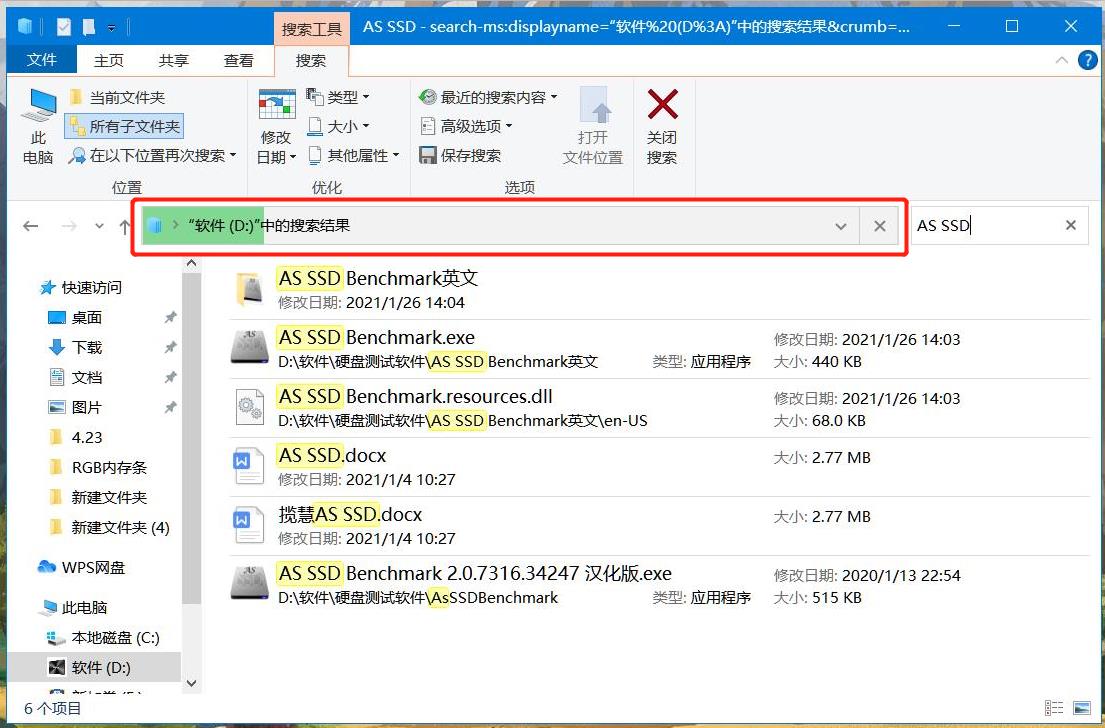1105x728 pixels.
Task: Select AS SSD Benchmark.resources.dll icon
Action: 249,407
